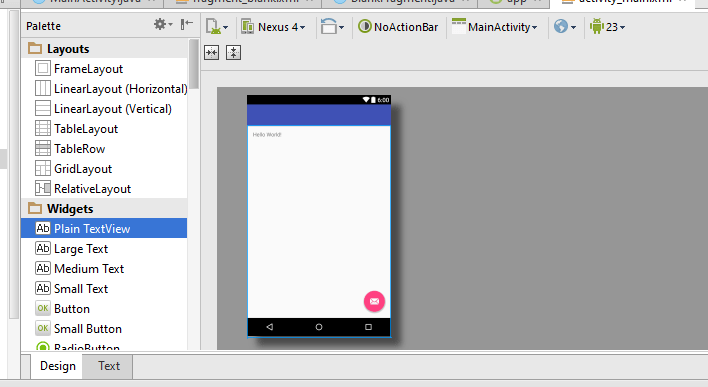Switch to the Design tab
The width and height of the screenshot is (708, 387).
[x=58, y=366]
